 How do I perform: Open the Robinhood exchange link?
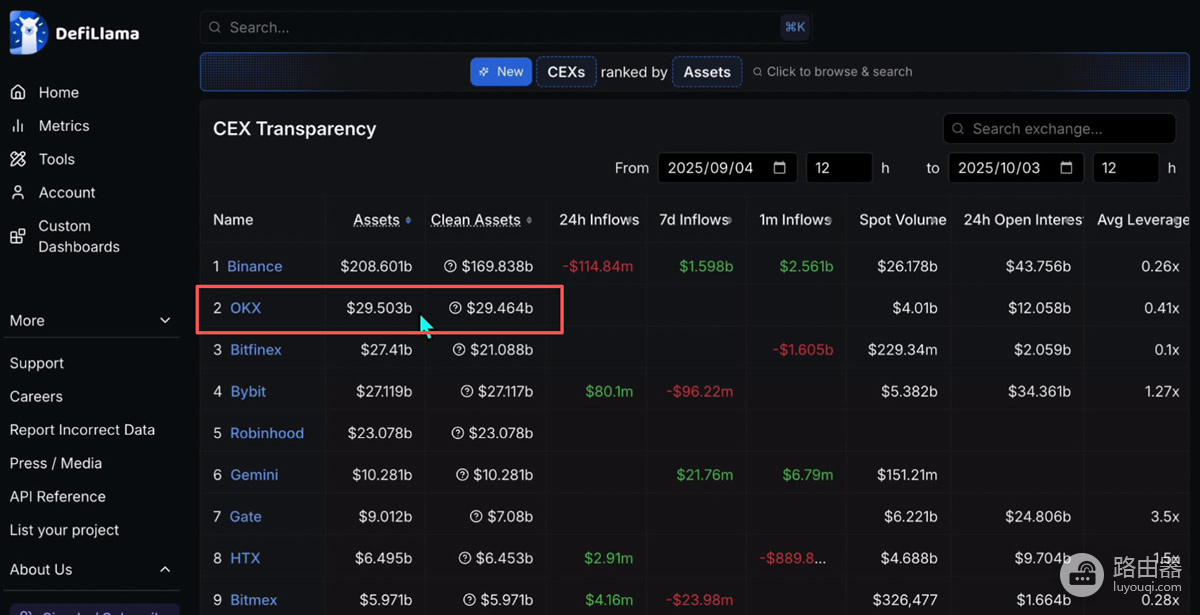(267, 433)
